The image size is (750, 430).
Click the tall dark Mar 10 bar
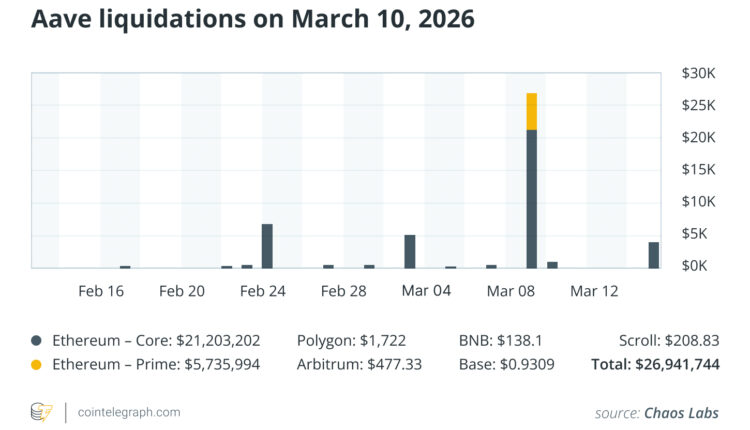pos(532,198)
